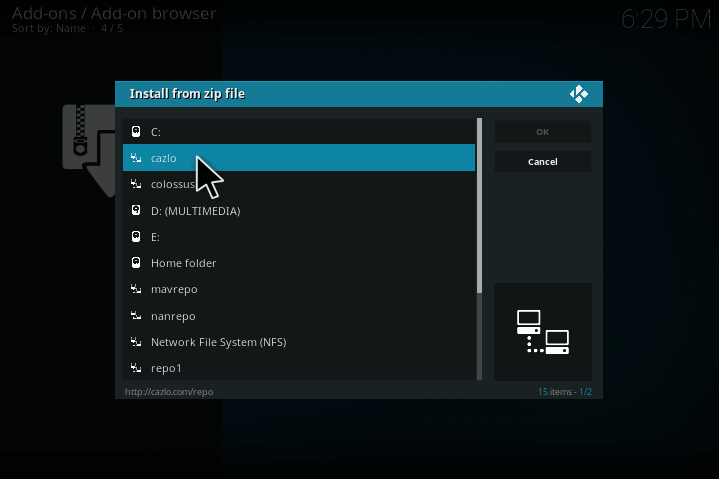719x479 pixels.
Task: Select D: (MULTIMEDIA) drive
Action: [x=299, y=210]
